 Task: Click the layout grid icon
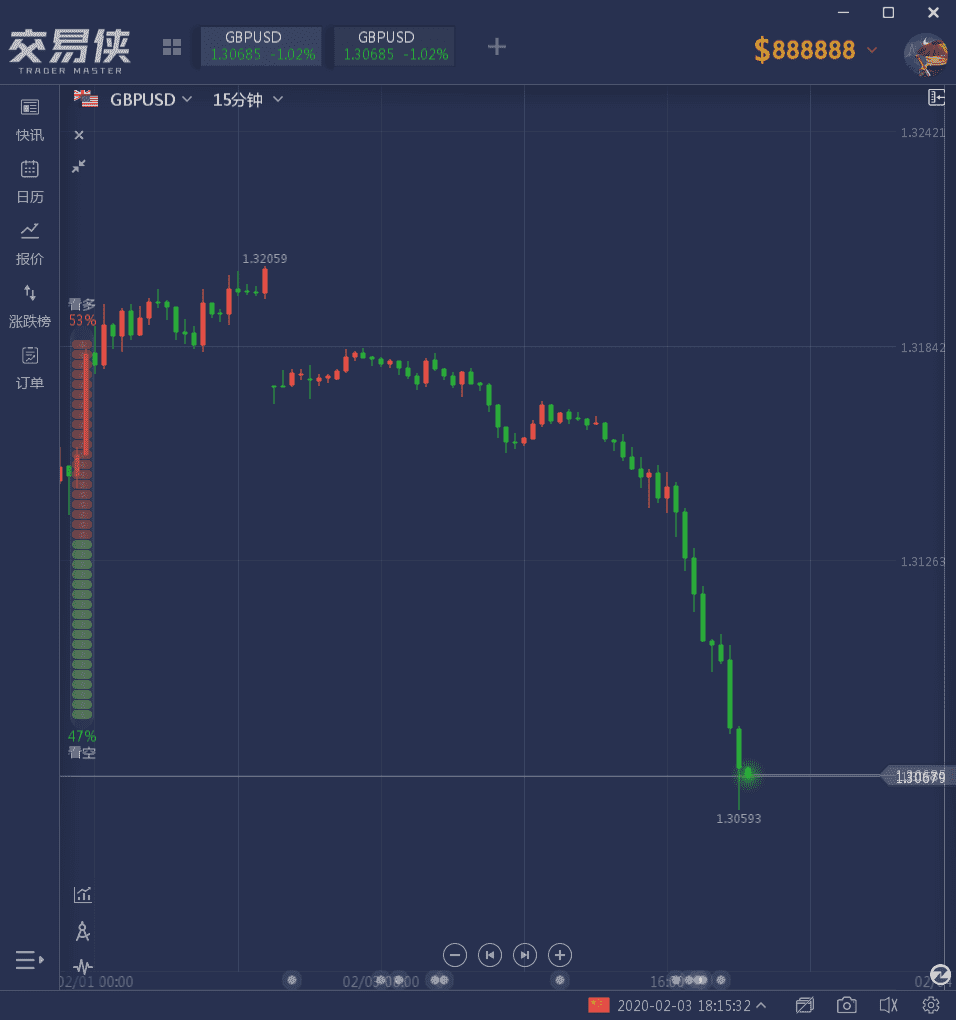172,47
